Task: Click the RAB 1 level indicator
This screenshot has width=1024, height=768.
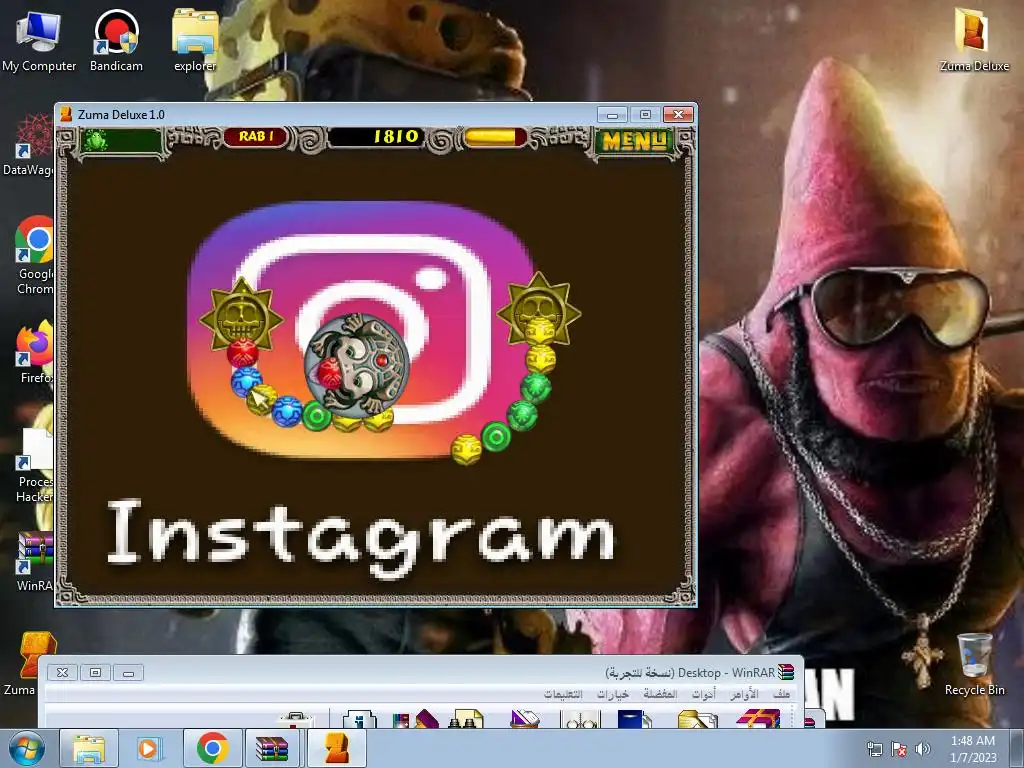Action: (256, 136)
